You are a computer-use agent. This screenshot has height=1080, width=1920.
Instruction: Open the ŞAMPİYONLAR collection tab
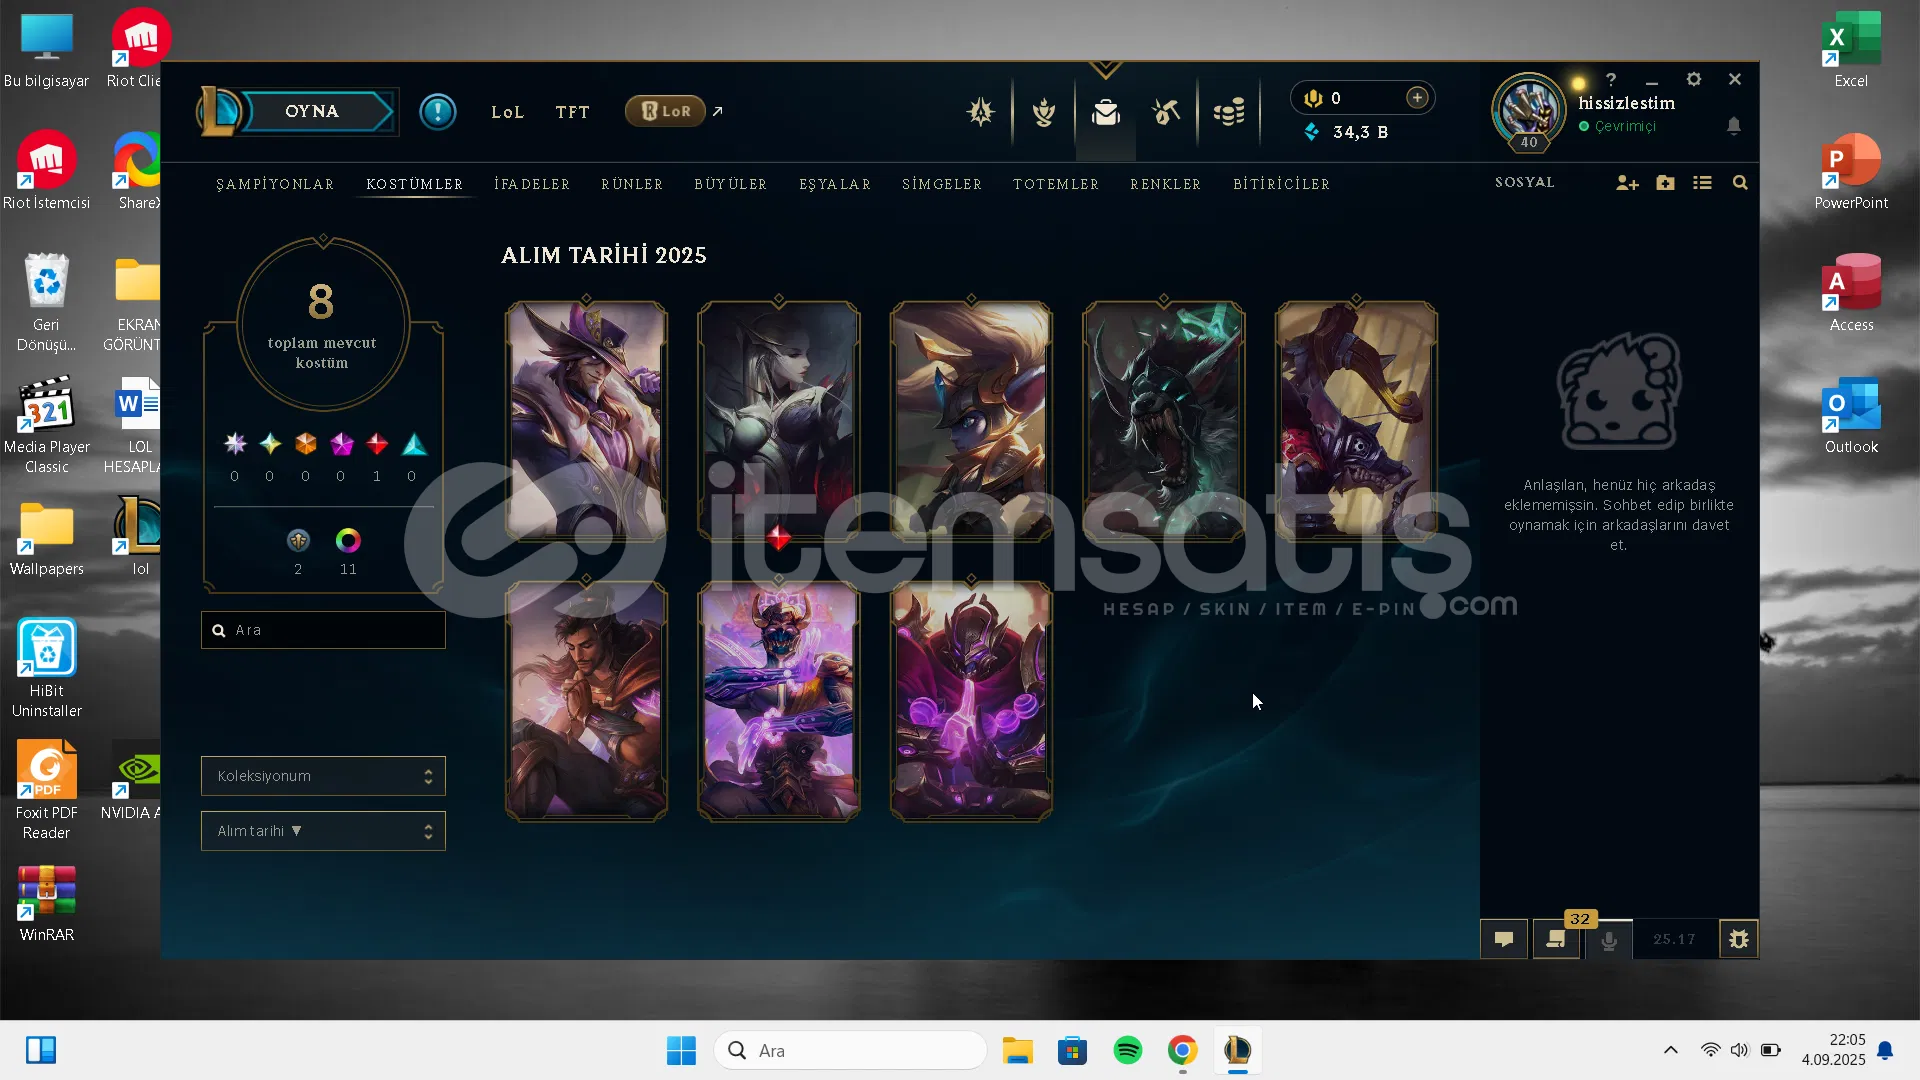tap(275, 184)
